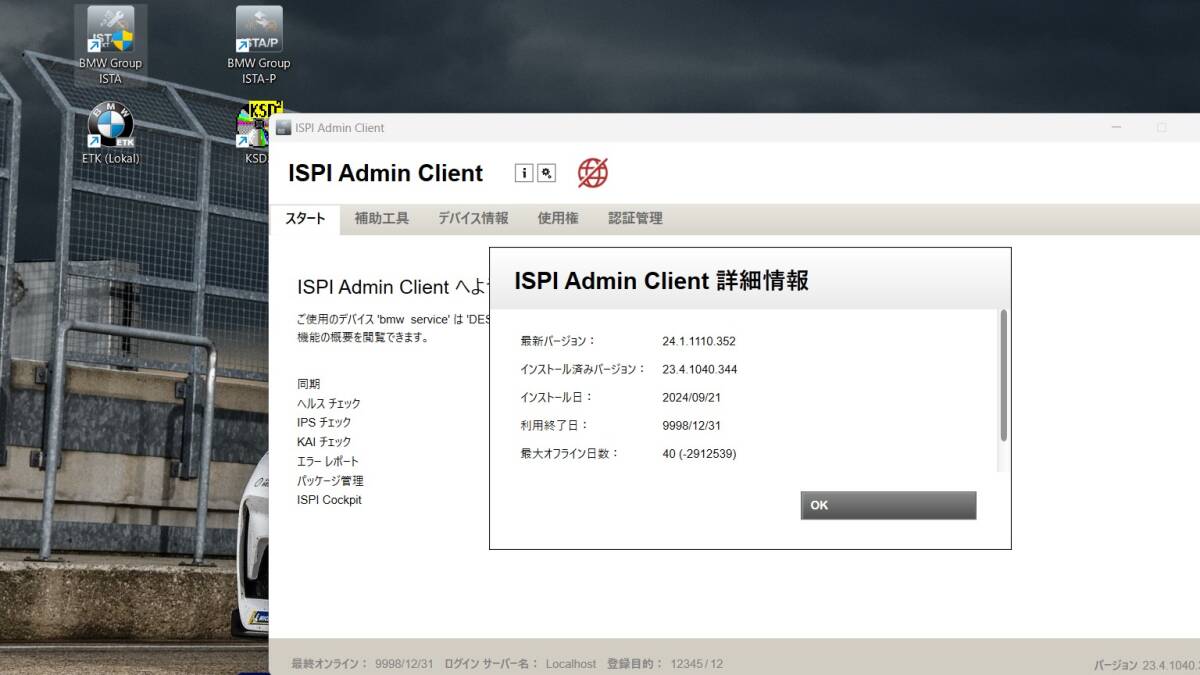Click the インストール済みバージョン label
The height and width of the screenshot is (675, 1200).
point(583,369)
